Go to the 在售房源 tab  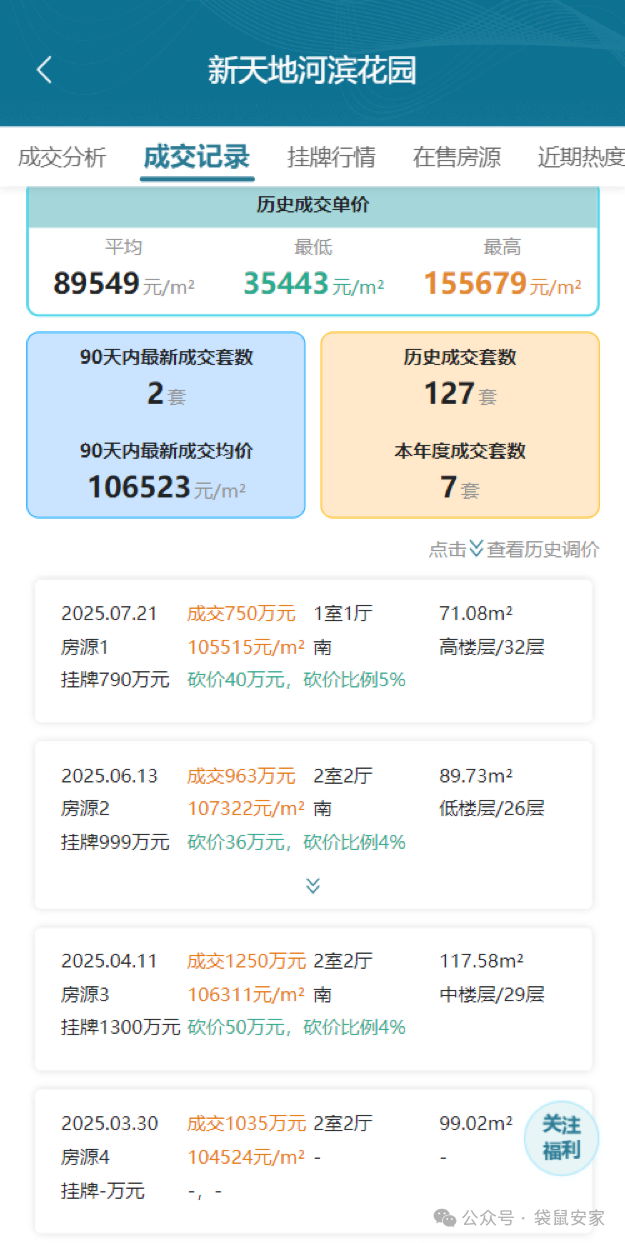tap(456, 157)
